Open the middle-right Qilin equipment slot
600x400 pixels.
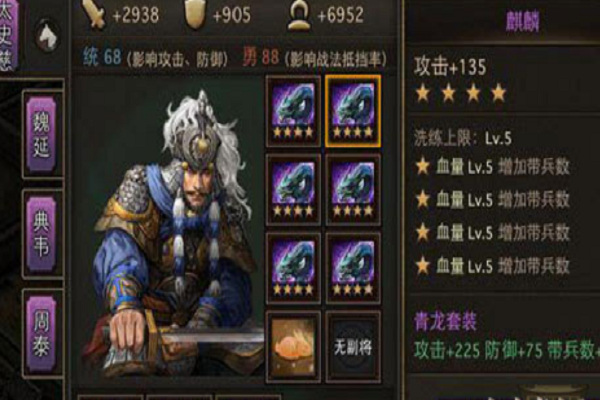[353, 190]
